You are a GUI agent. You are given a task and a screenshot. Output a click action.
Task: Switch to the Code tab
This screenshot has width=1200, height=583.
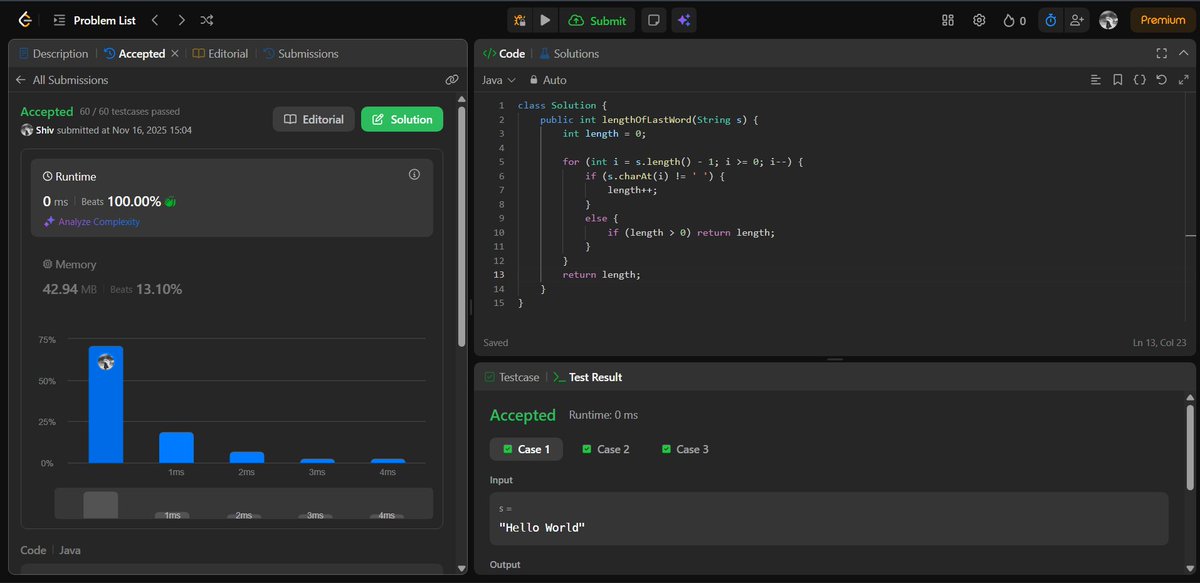coord(504,54)
